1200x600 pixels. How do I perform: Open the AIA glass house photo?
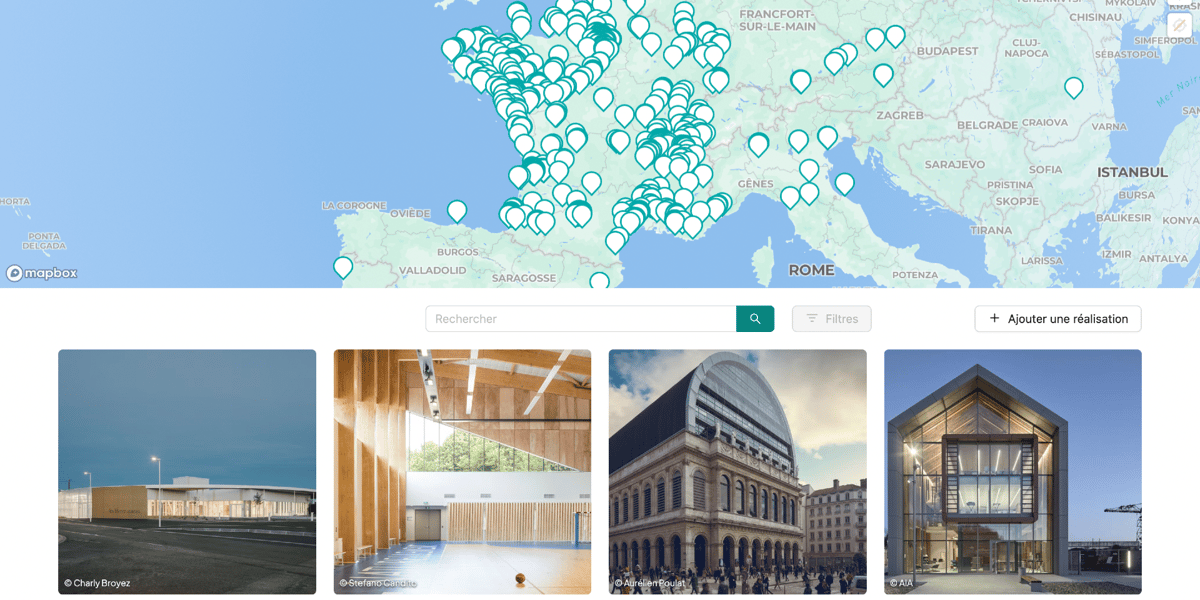[x=1013, y=472]
